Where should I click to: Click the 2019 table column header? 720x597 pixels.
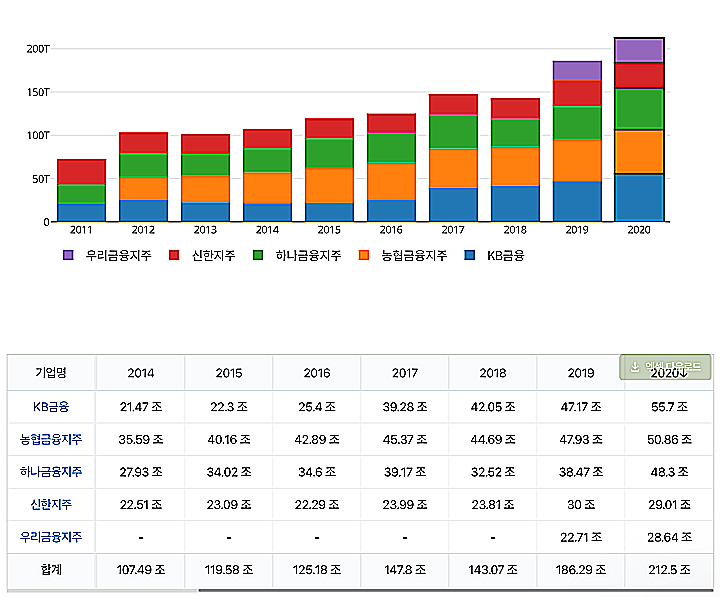[x=581, y=373]
